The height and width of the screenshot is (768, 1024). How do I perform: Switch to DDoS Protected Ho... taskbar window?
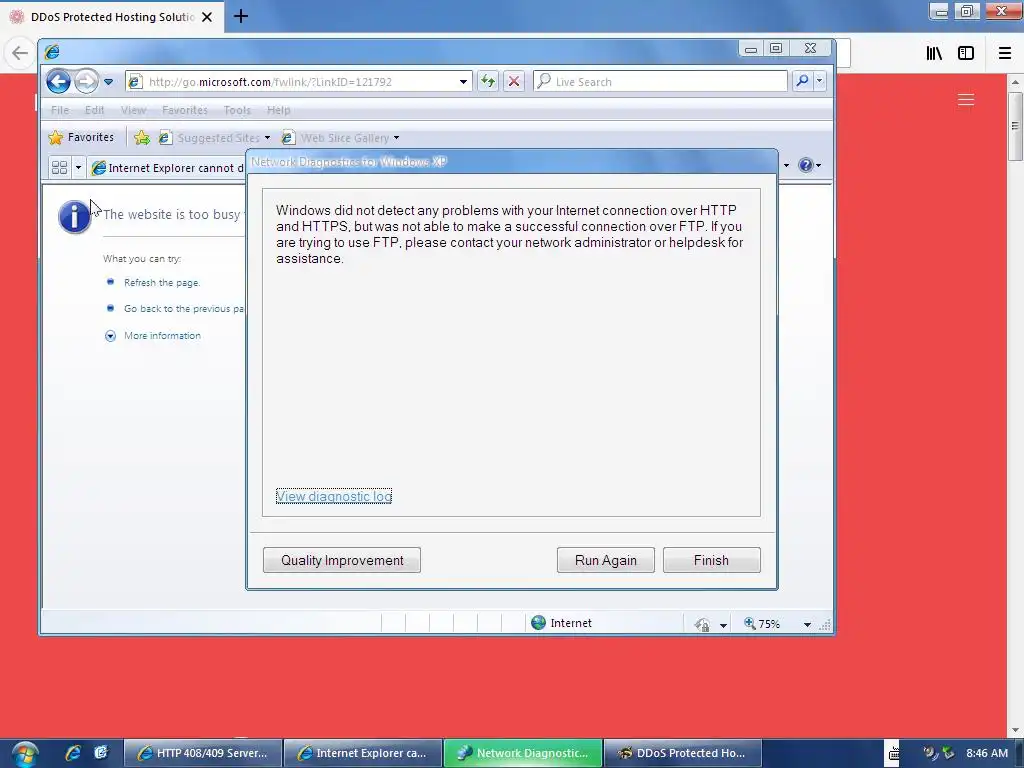[683, 753]
